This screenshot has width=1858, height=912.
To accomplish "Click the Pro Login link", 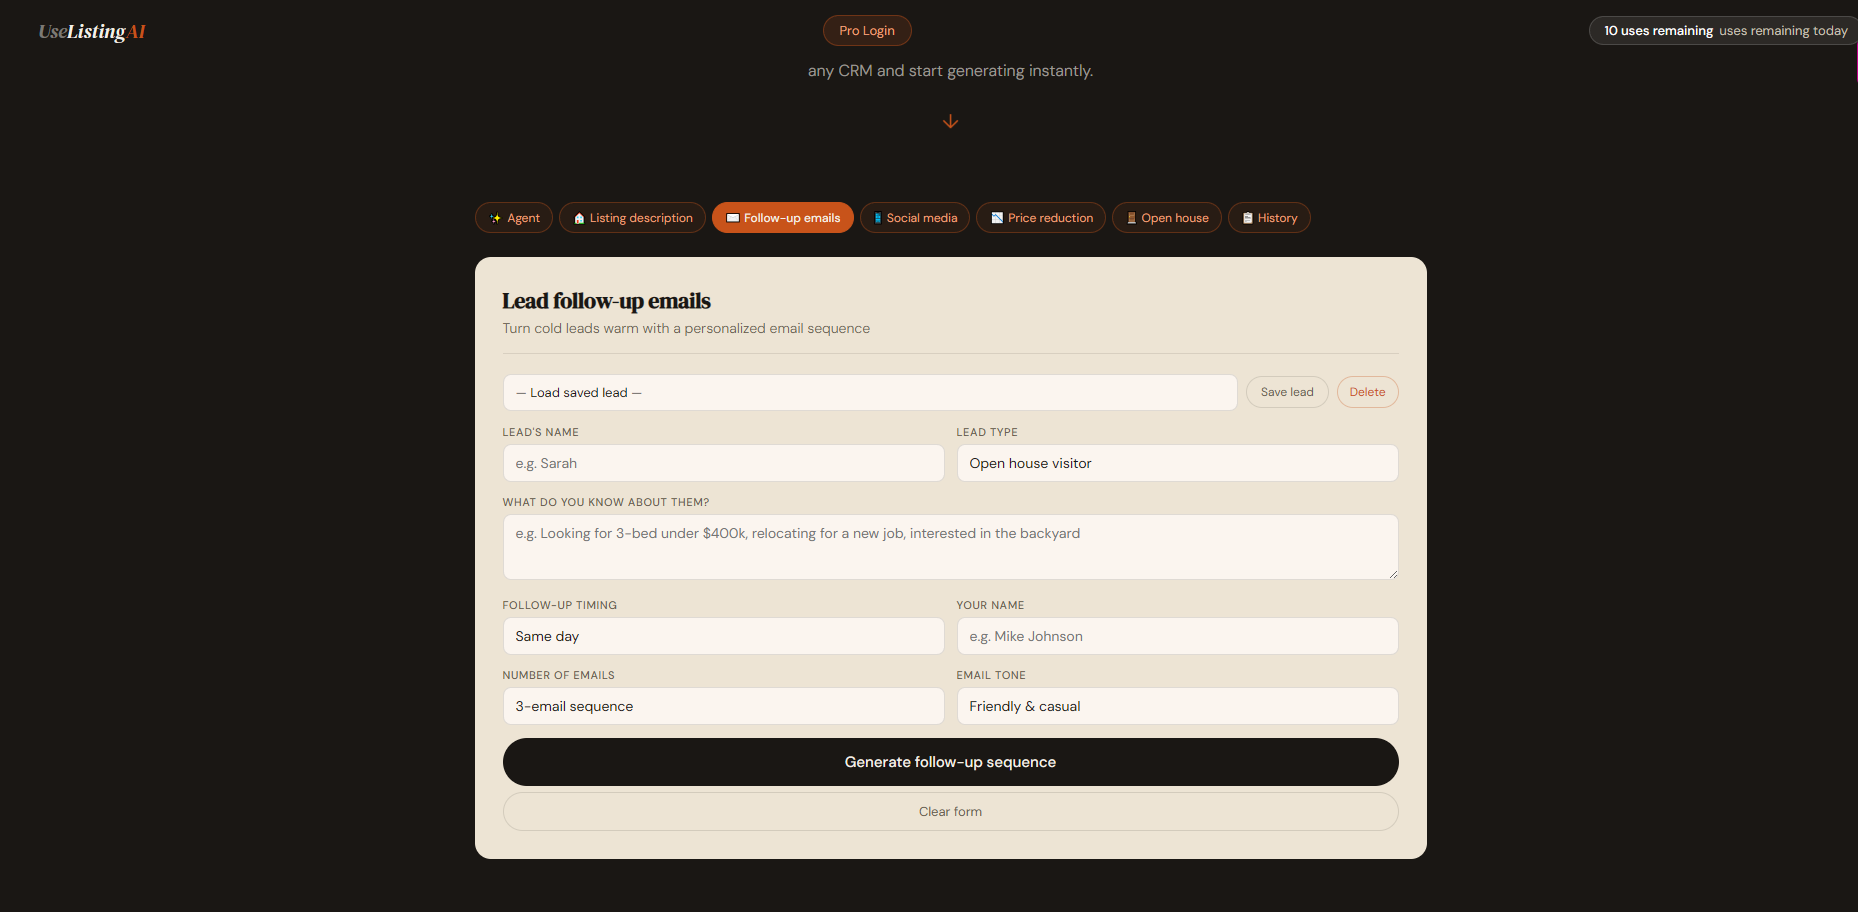I will tap(866, 30).
